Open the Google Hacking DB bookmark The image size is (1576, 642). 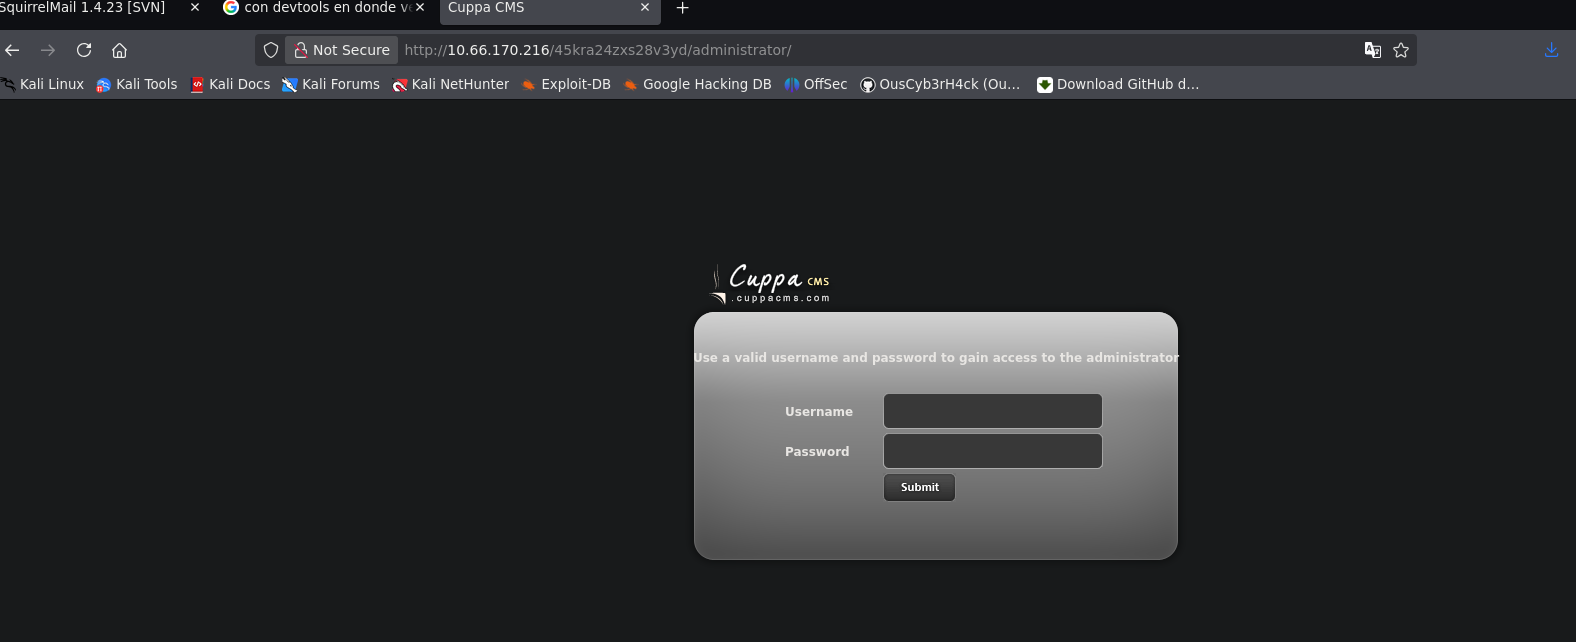point(697,84)
